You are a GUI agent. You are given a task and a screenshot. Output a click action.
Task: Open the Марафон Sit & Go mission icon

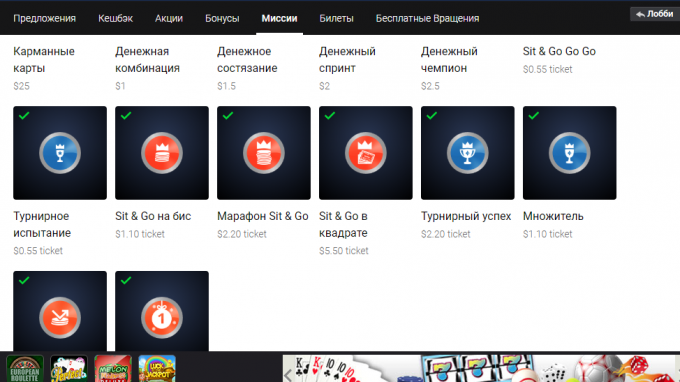pos(264,153)
